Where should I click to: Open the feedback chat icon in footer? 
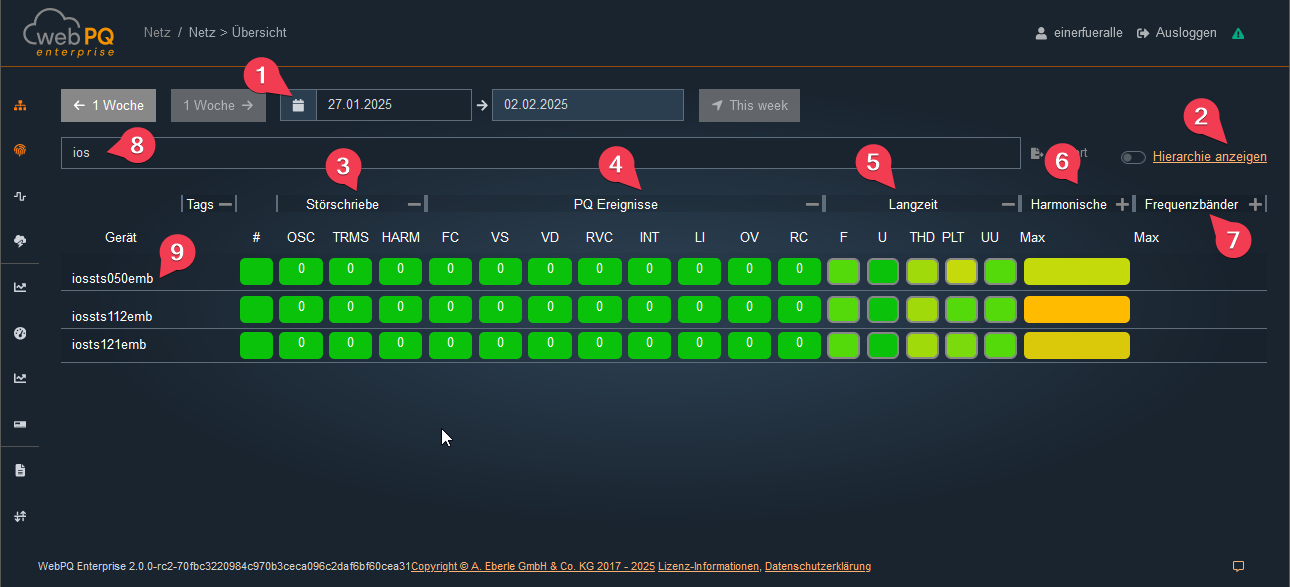tap(1238, 566)
